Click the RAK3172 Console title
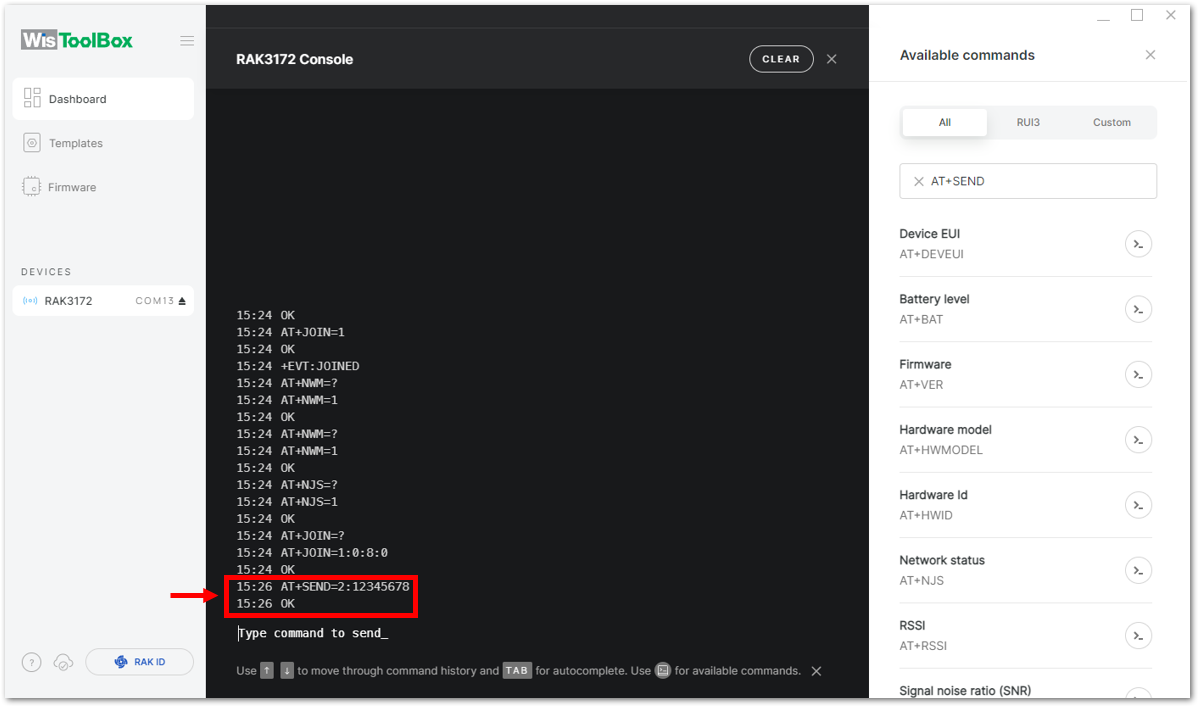This screenshot has width=1199, height=707. (294, 59)
